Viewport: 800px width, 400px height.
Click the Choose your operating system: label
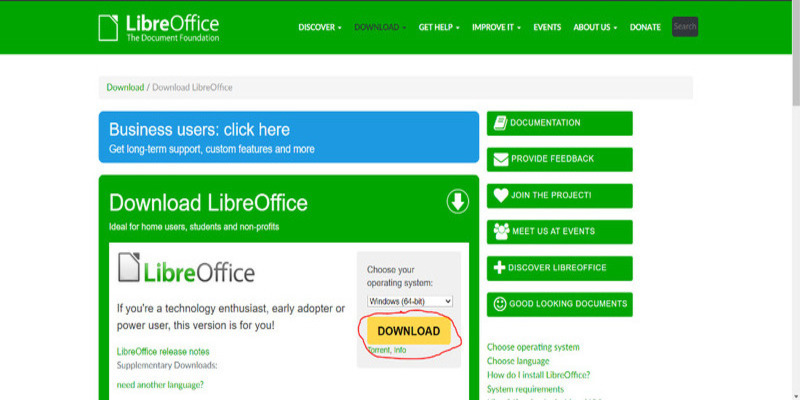[x=399, y=276]
